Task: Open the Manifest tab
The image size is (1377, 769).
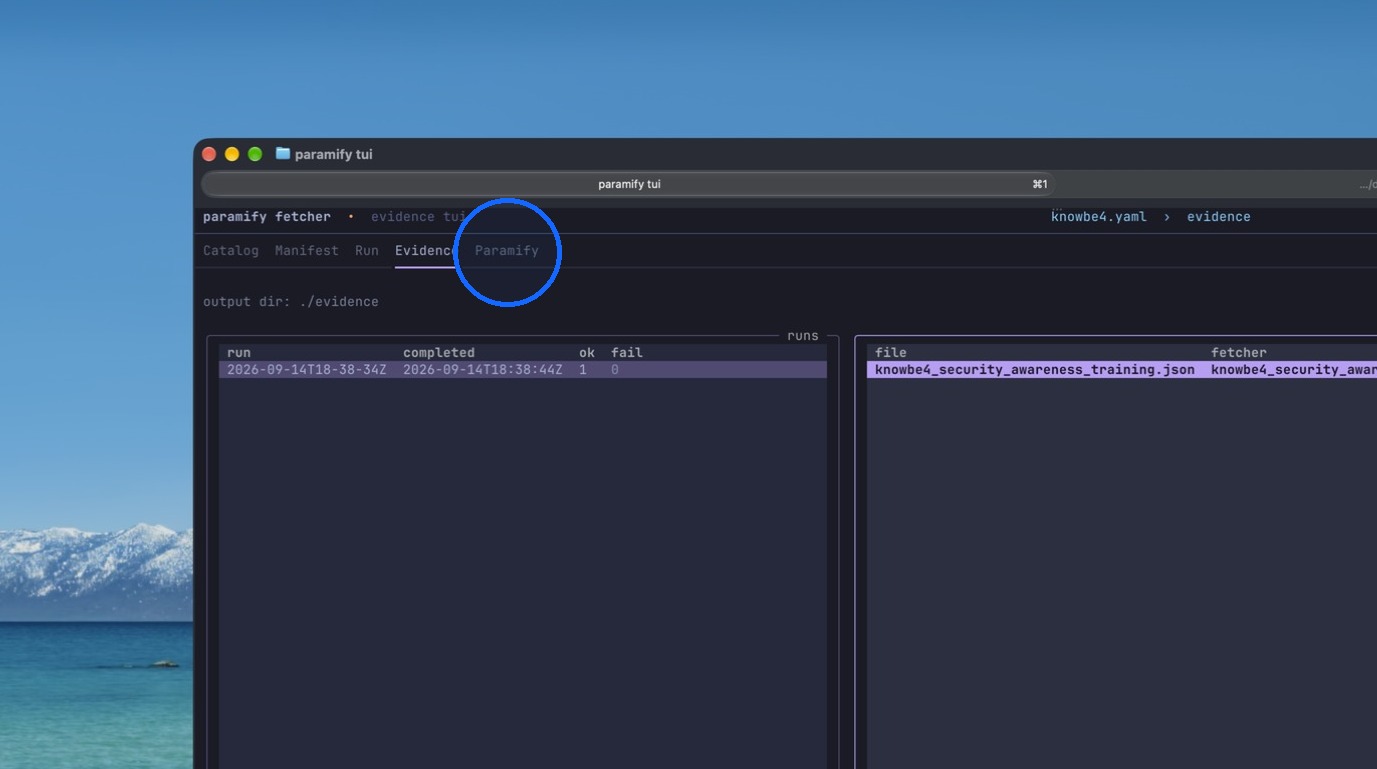Action: pos(307,251)
